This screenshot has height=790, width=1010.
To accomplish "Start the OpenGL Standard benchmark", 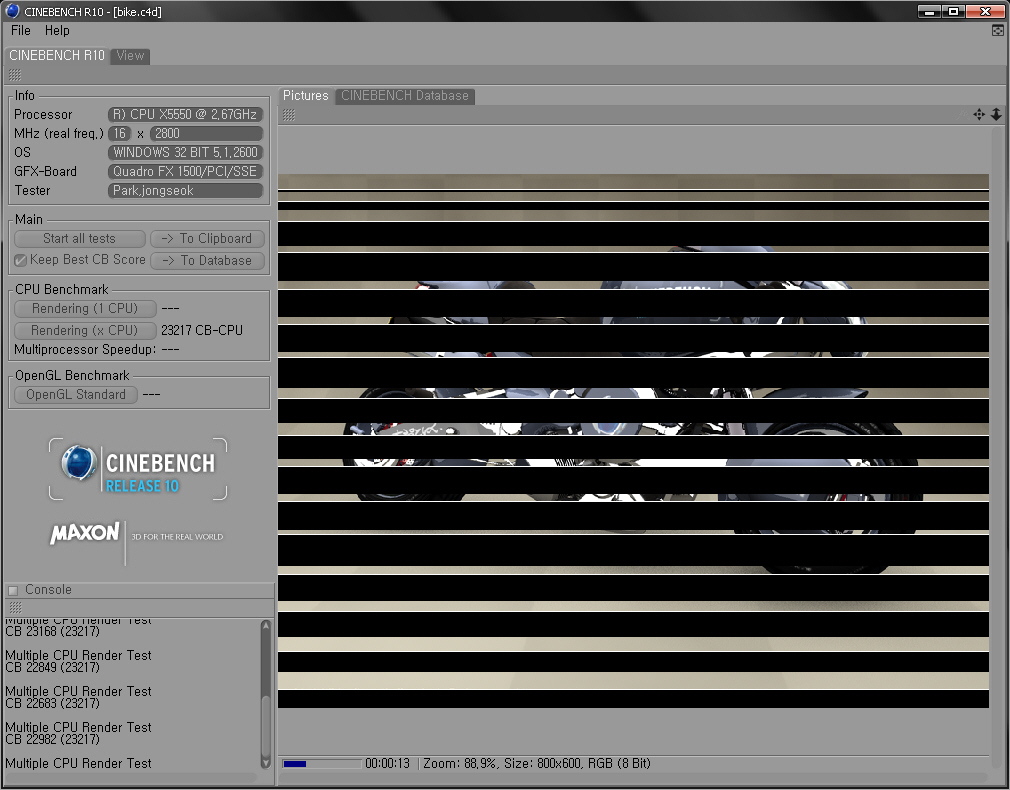I will point(76,394).
